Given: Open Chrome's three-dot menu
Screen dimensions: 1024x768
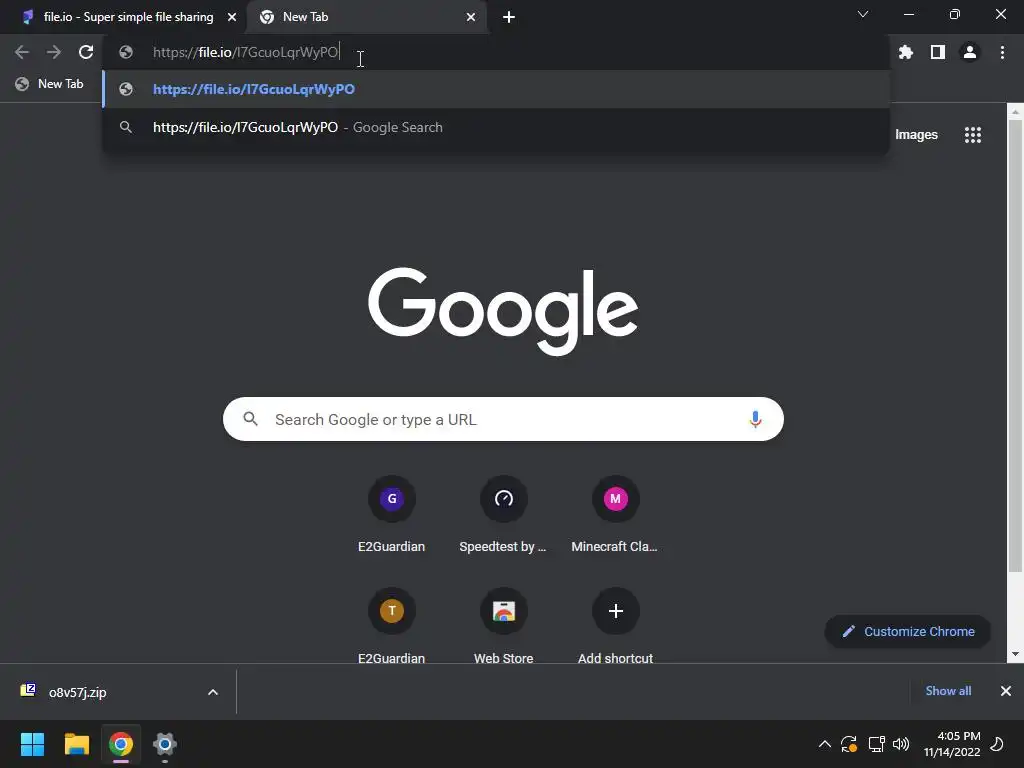Looking at the screenshot, I should [1002, 52].
